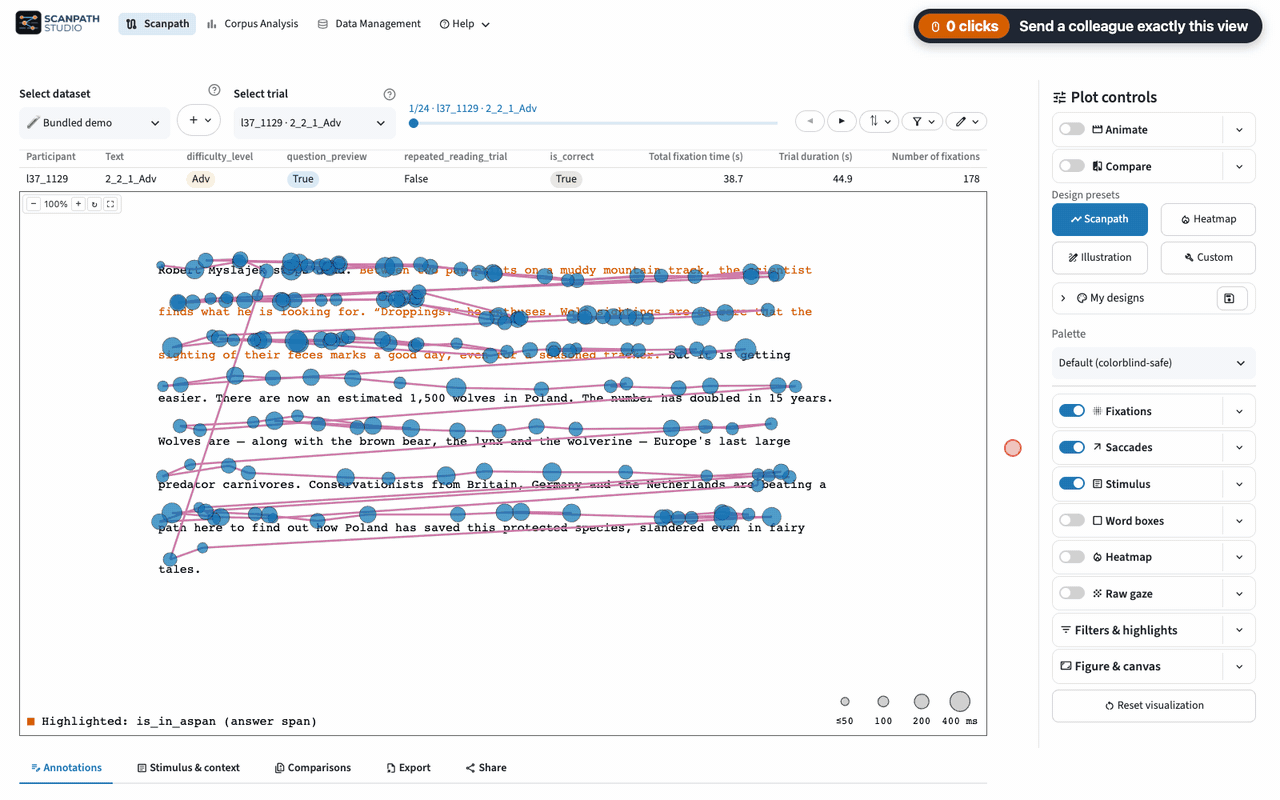
Task: Open the Corpus Analysis page
Action: [x=252, y=24]
